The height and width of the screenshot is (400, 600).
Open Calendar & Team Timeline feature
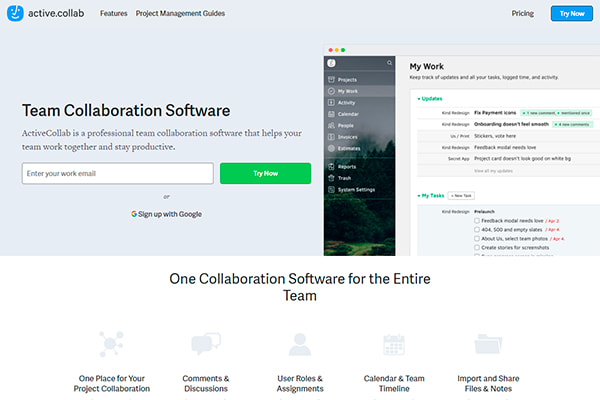pyautogui.click(x=394, y=384)
